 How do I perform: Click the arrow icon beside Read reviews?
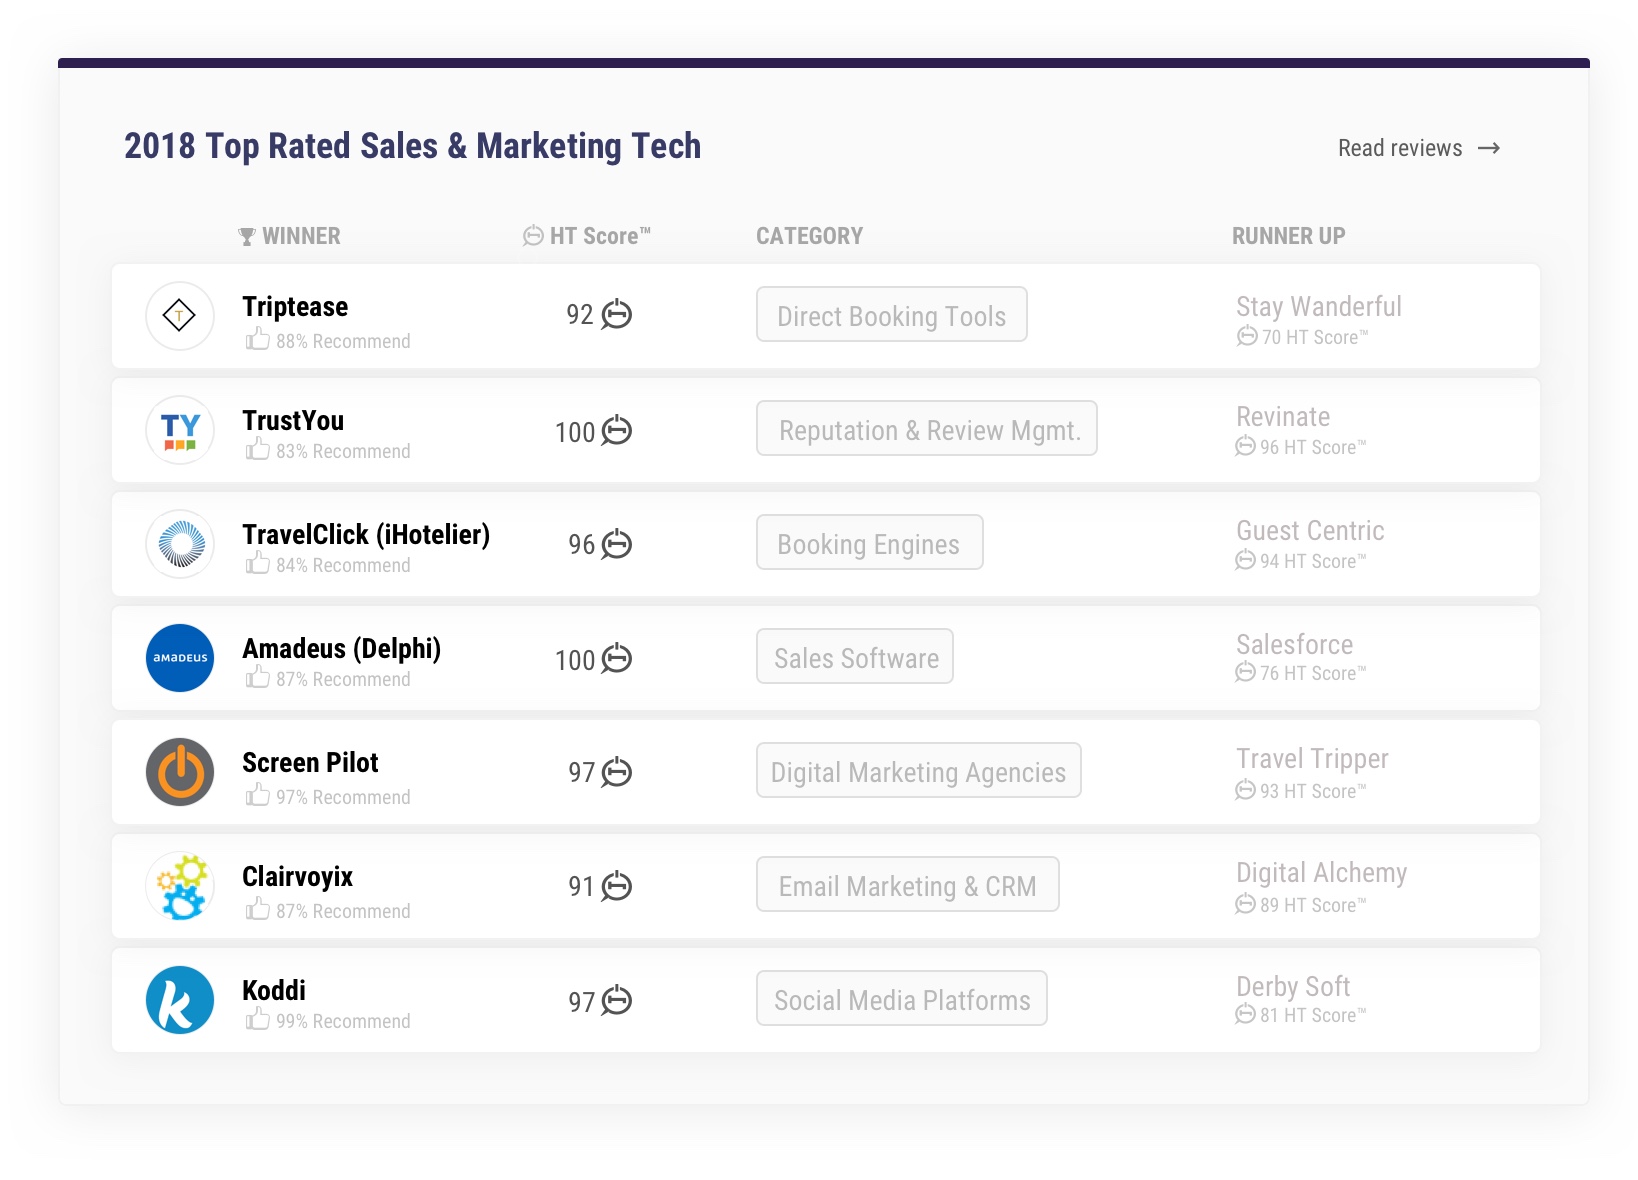pyautogui.click(x=1489, y=148)
